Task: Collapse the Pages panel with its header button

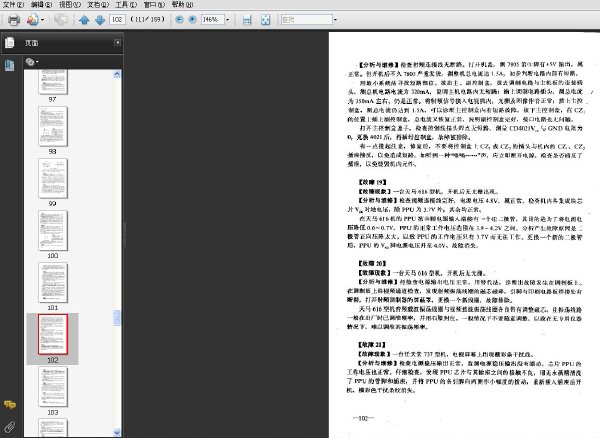Action: click(117, 42)
